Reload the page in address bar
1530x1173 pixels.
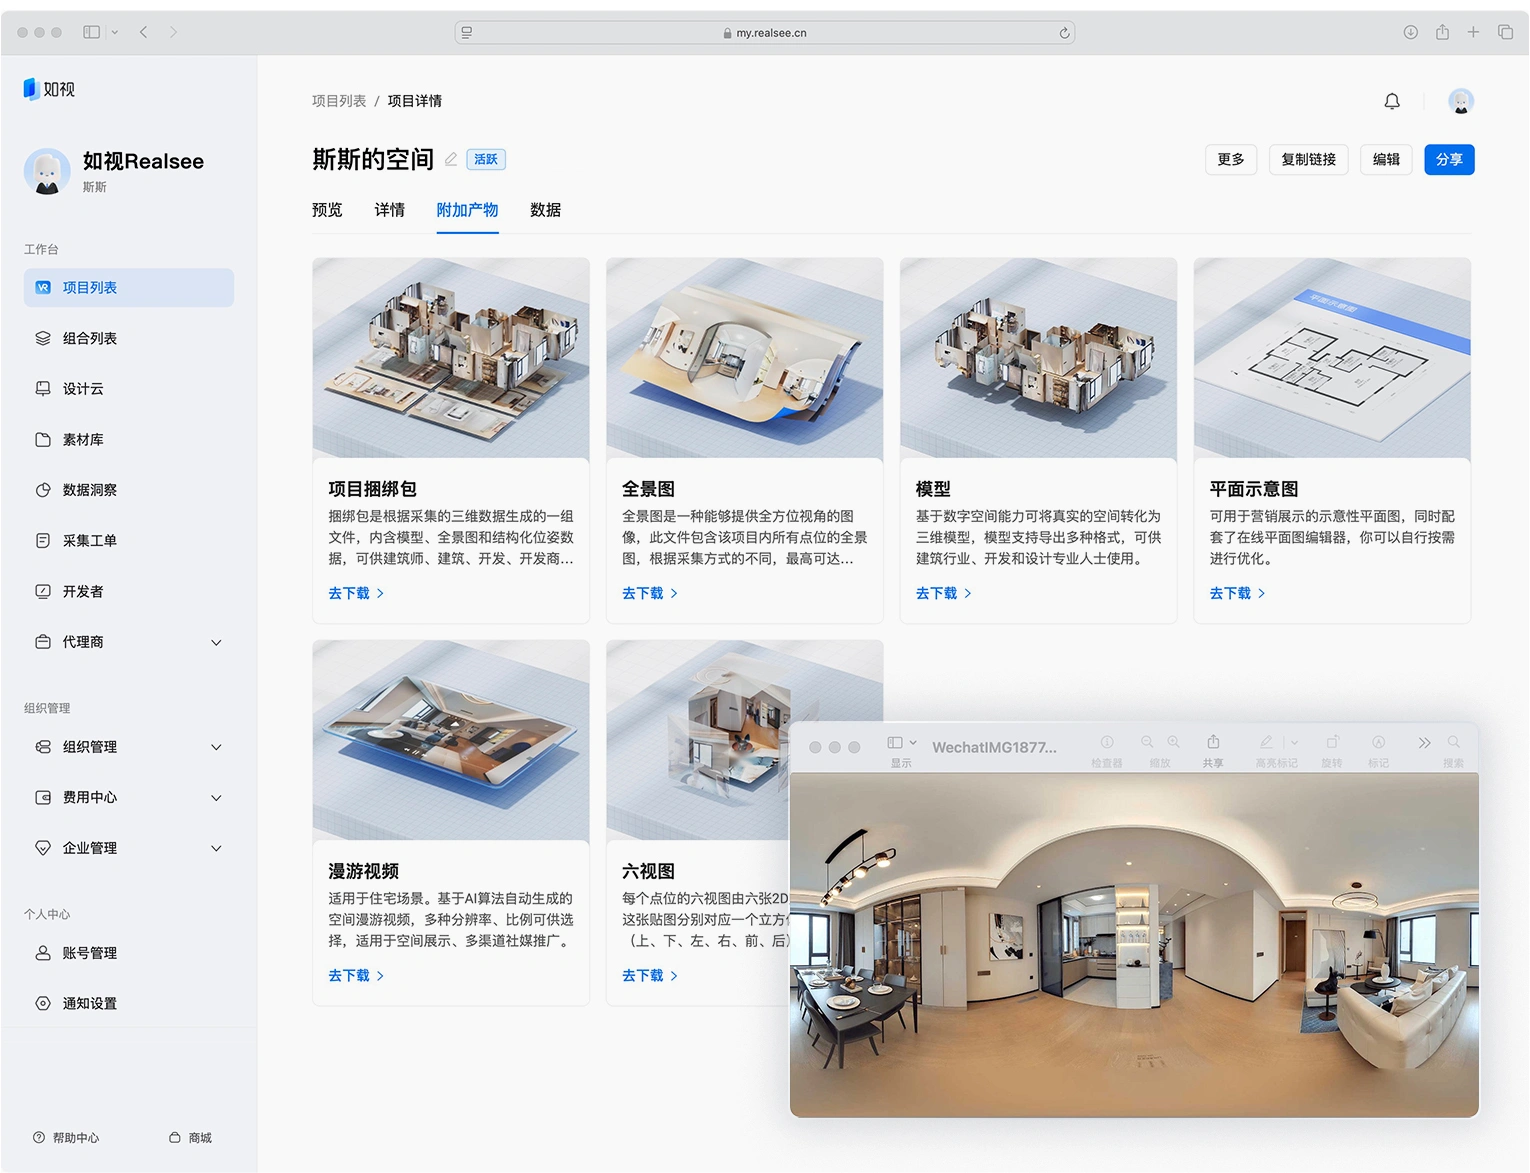1064,33
